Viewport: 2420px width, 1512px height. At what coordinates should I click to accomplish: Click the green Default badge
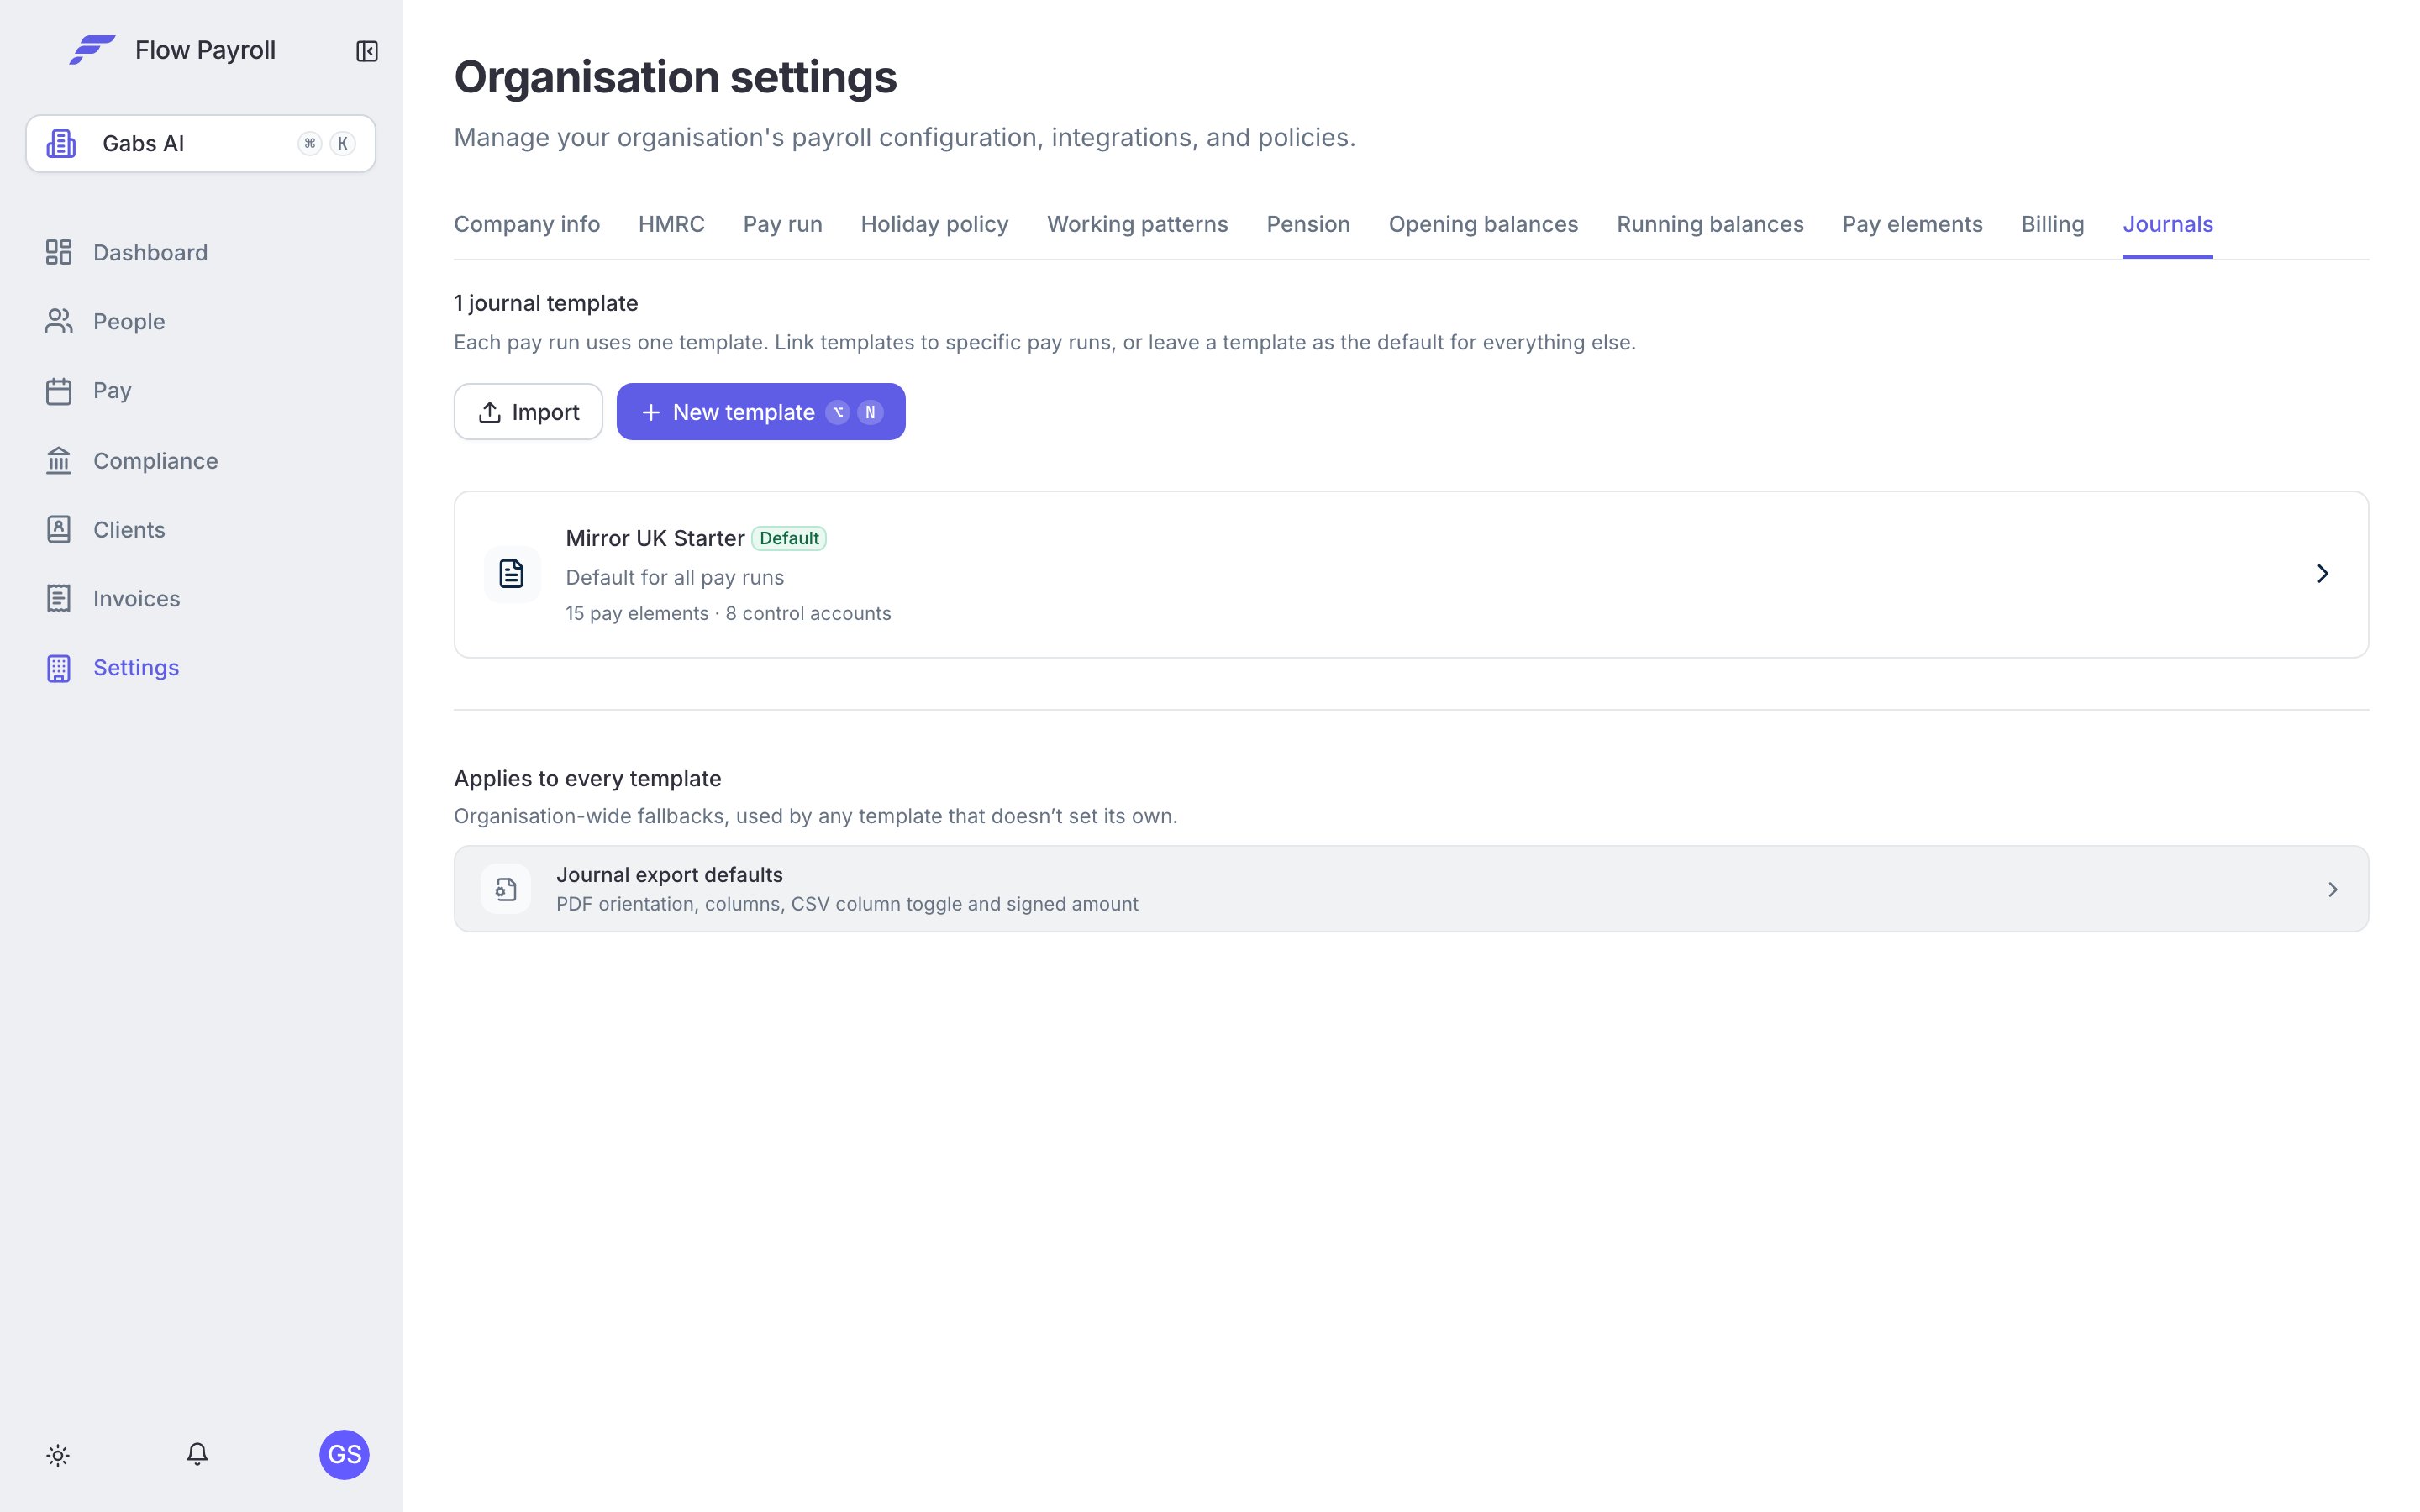[789, 538]
